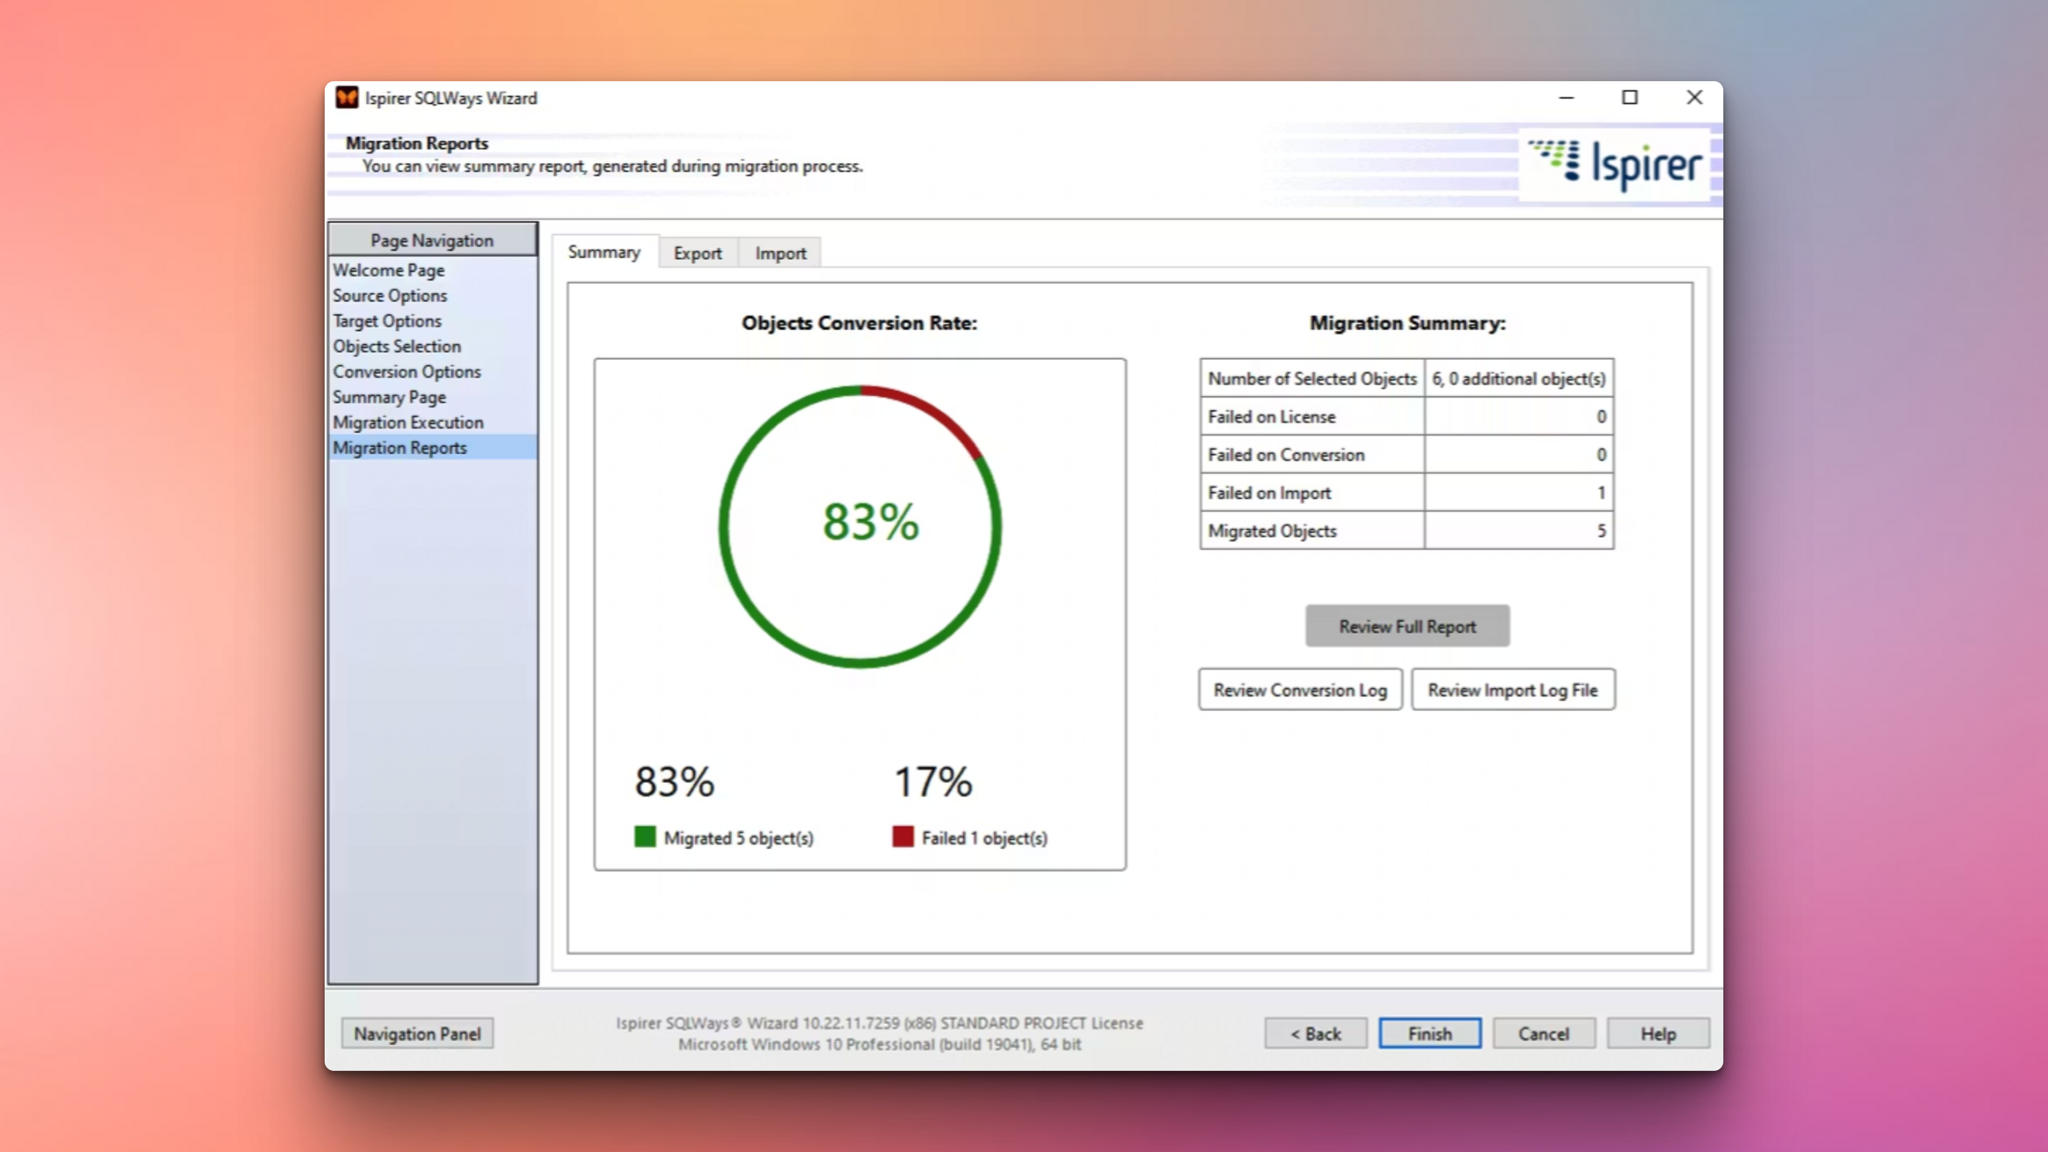Click the SQLWays butterfly icon in title bar
The height and width of the screenshot is (1152, 2048).
click(x=346, y=97)
